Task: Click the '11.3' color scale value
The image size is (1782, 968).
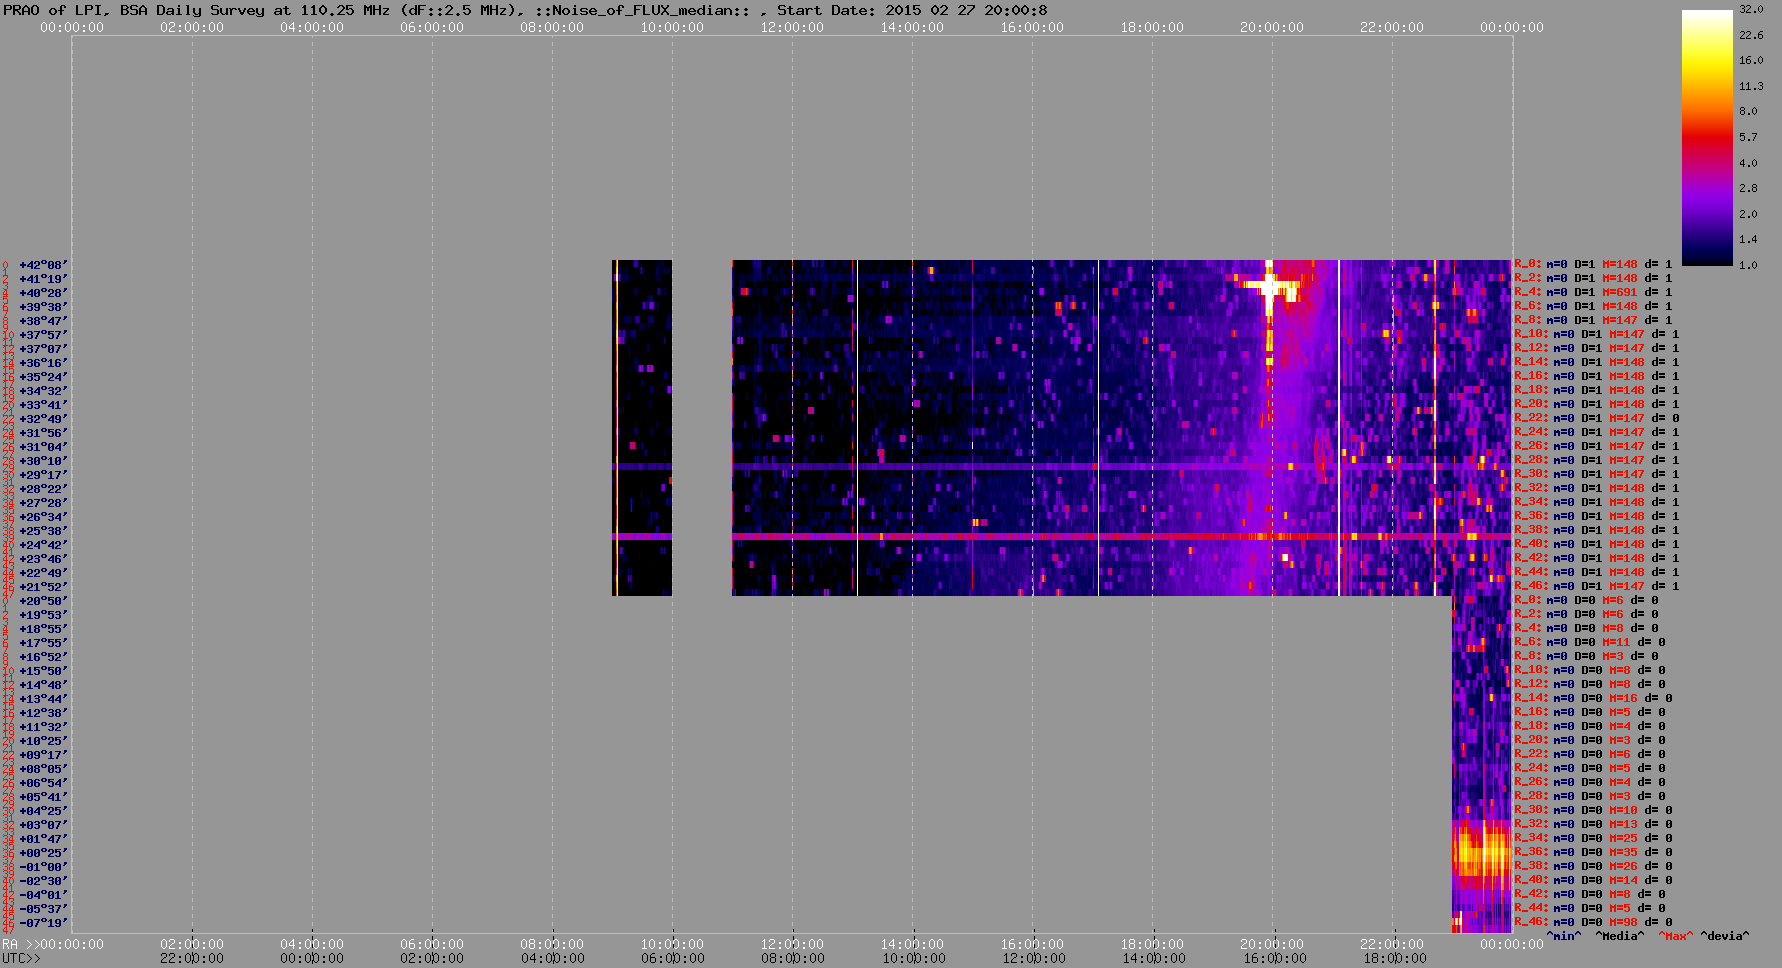Action: coord(1751,86)
